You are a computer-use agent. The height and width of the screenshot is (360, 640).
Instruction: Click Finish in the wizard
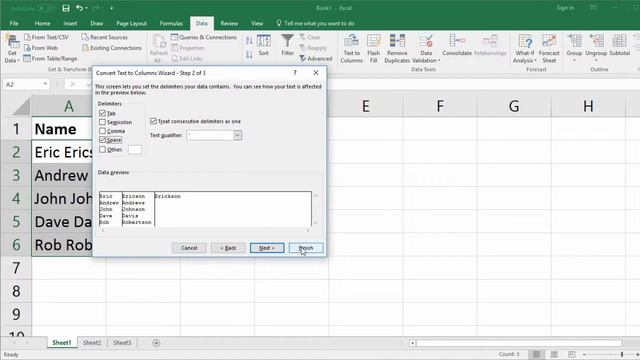coord(306,248)
